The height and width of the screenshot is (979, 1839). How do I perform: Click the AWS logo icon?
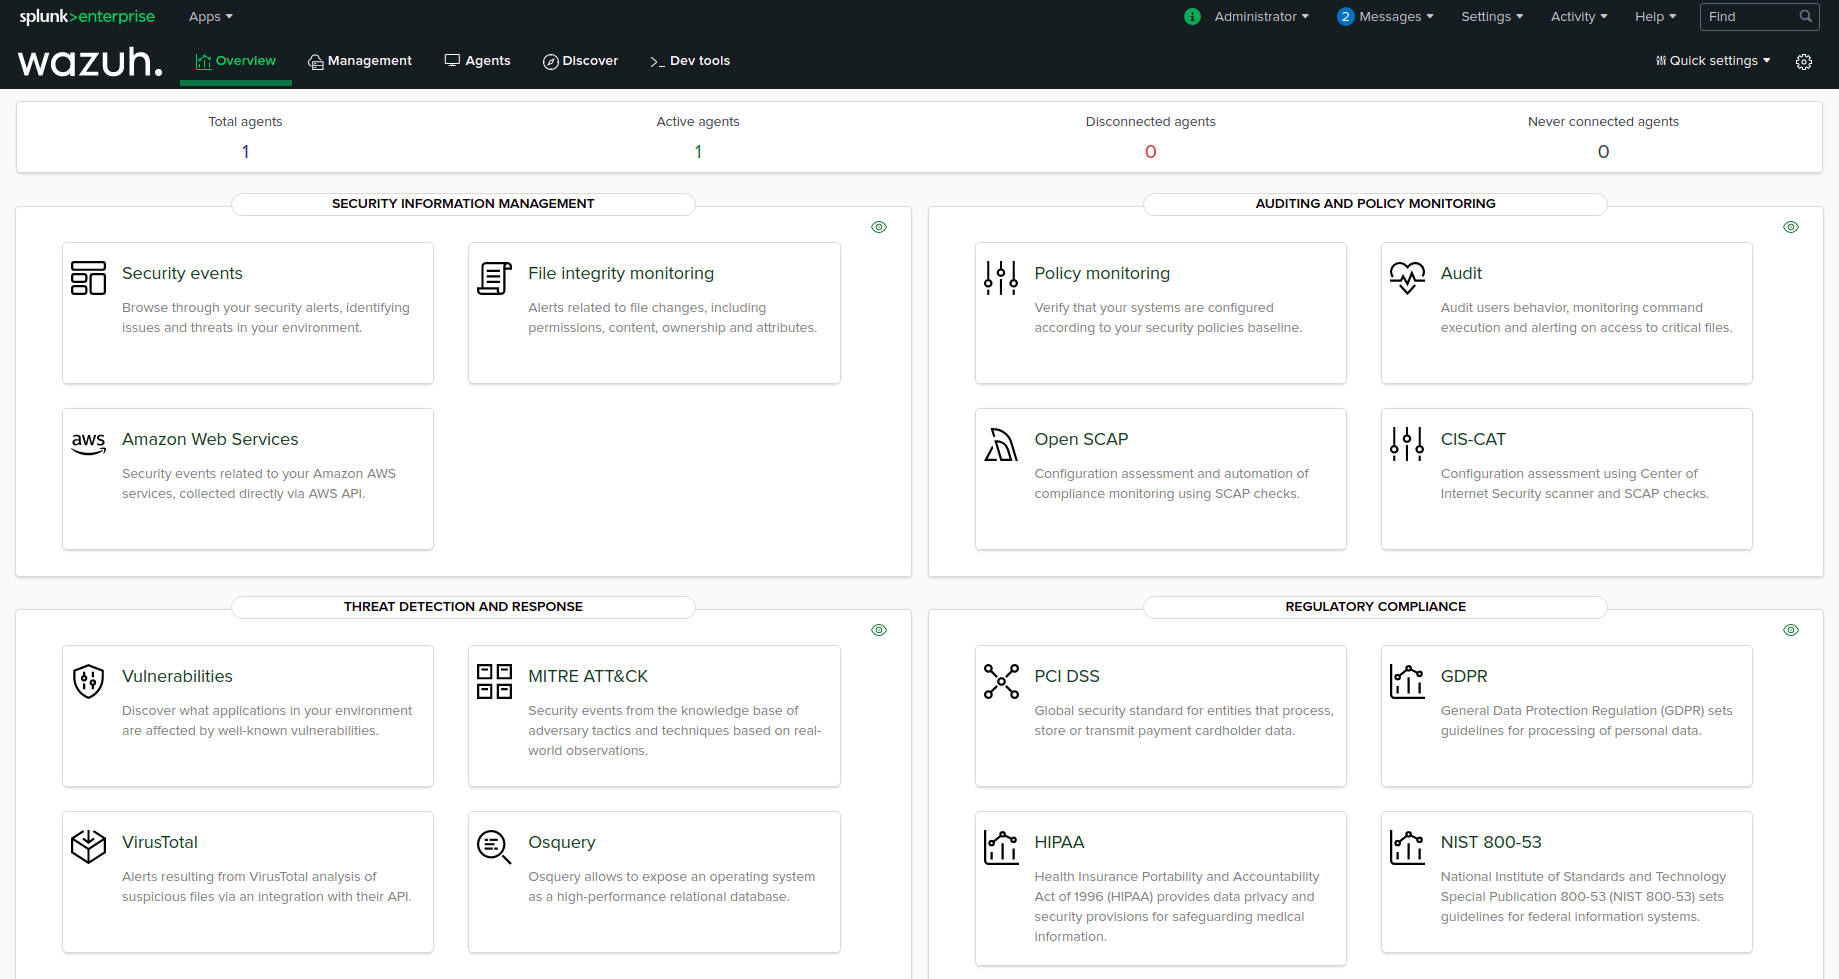88,444
